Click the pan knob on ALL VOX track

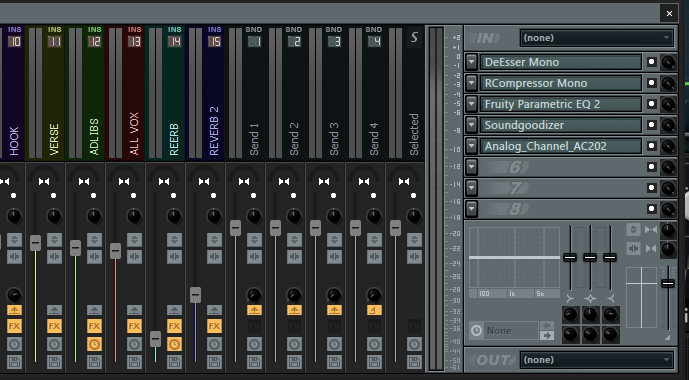tap(134, 216)
